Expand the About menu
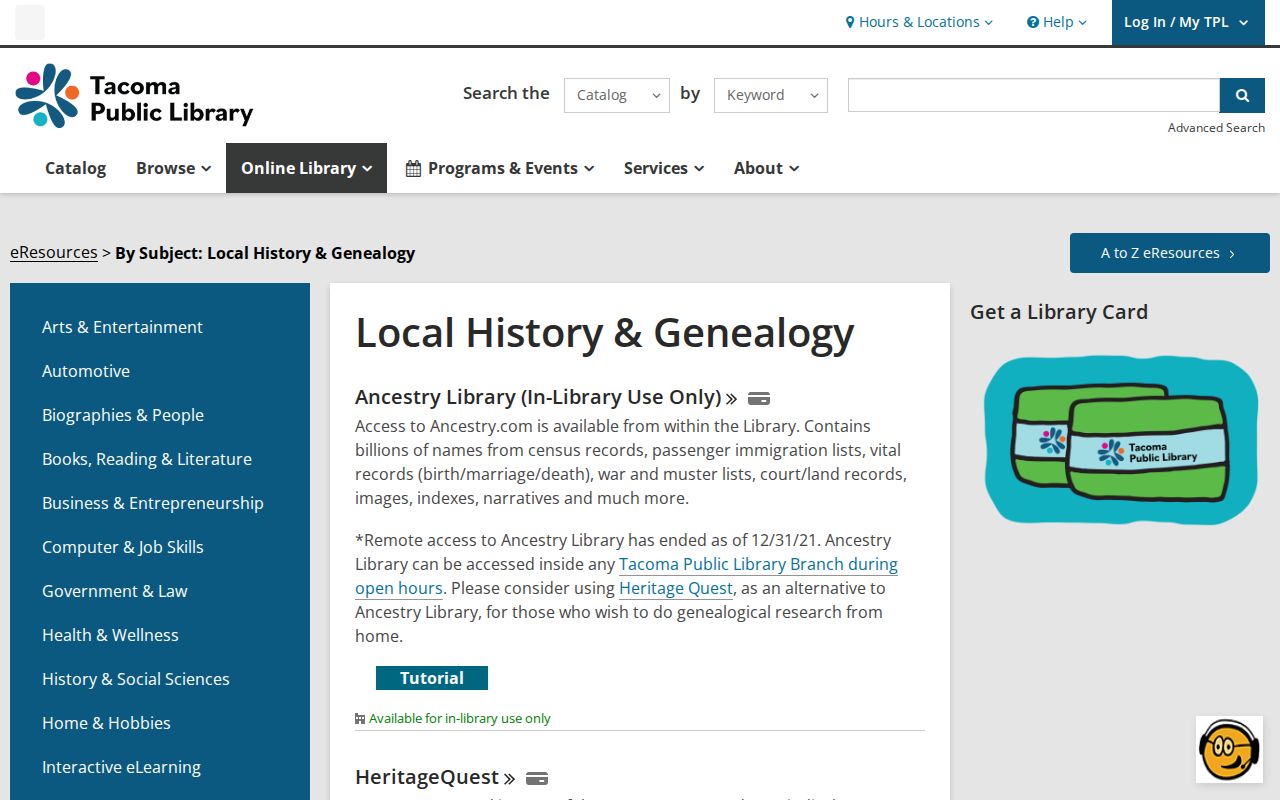Image resolution: width=1280 pixels, height=800 pixels. pos(766,168)
